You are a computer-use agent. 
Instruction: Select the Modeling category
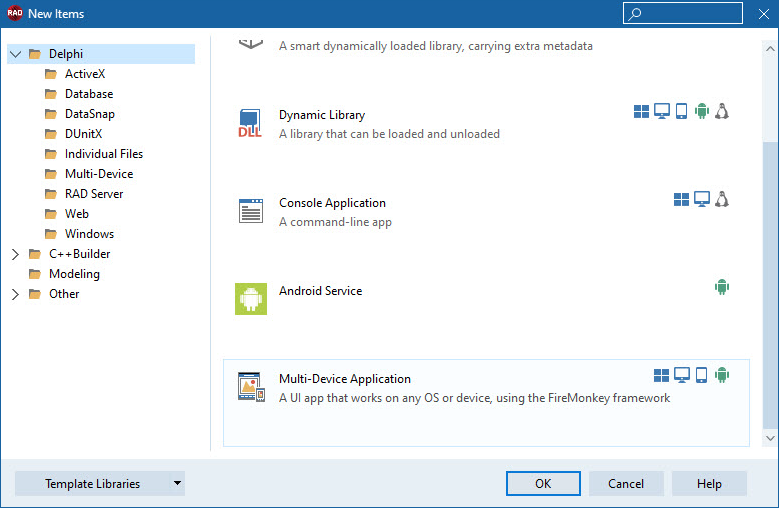click(75, 274)
